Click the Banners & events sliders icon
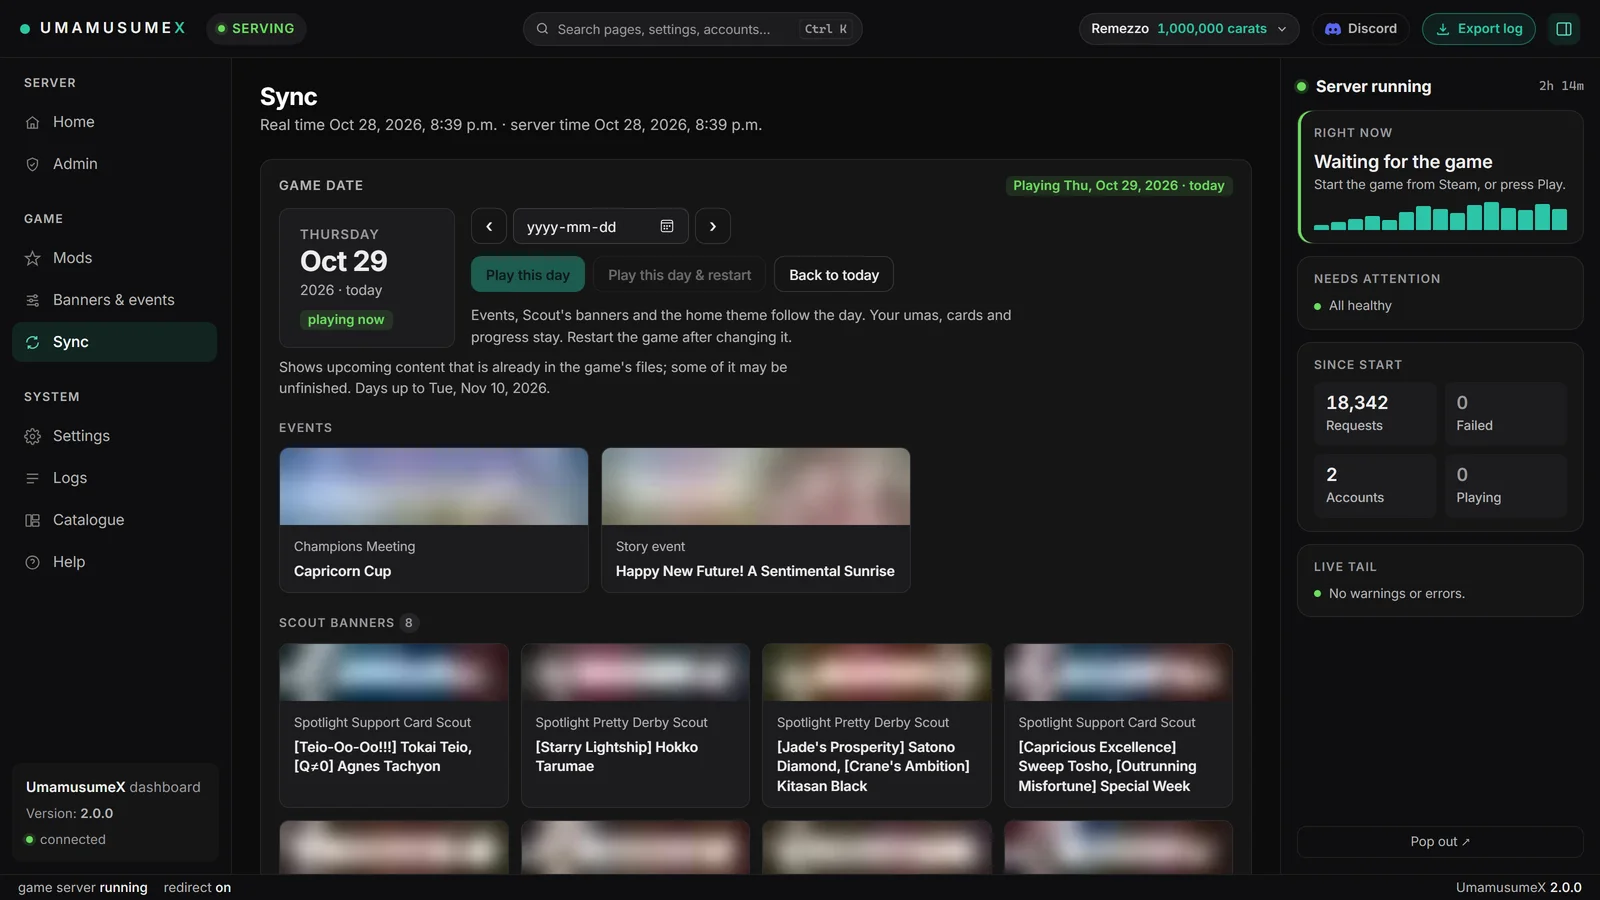 (32, 300)
